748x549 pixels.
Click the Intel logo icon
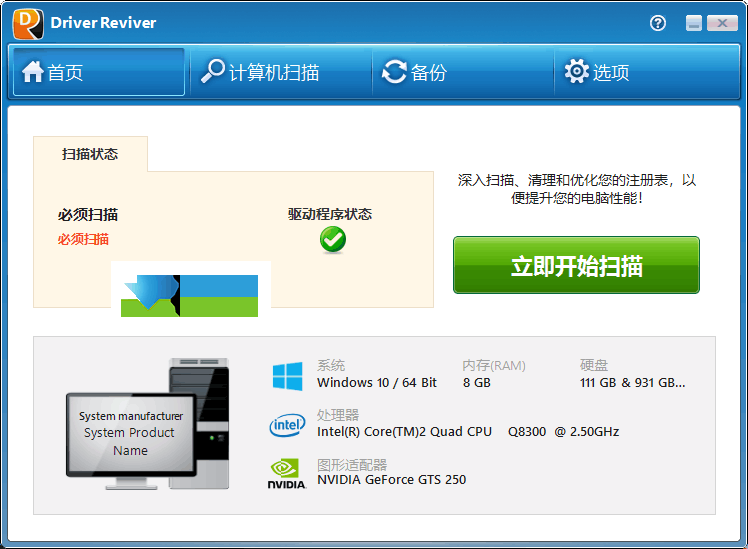(287, 425)
